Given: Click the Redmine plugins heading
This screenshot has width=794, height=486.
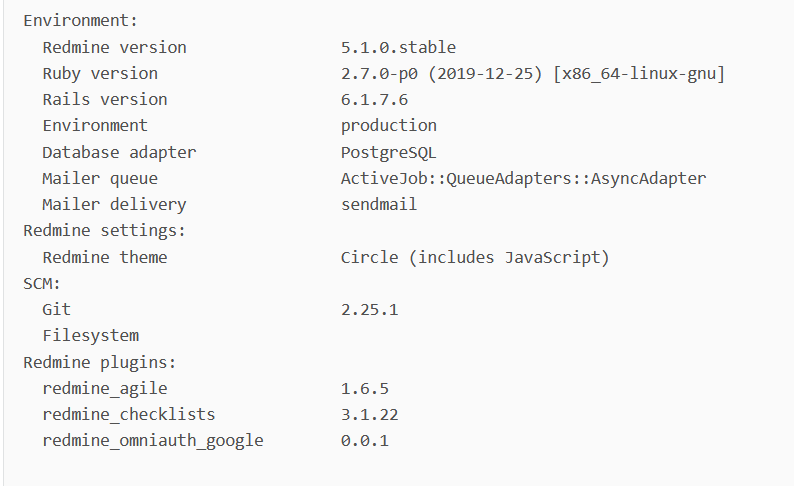Looking at the screenshot, I should [x=100, y=362].
